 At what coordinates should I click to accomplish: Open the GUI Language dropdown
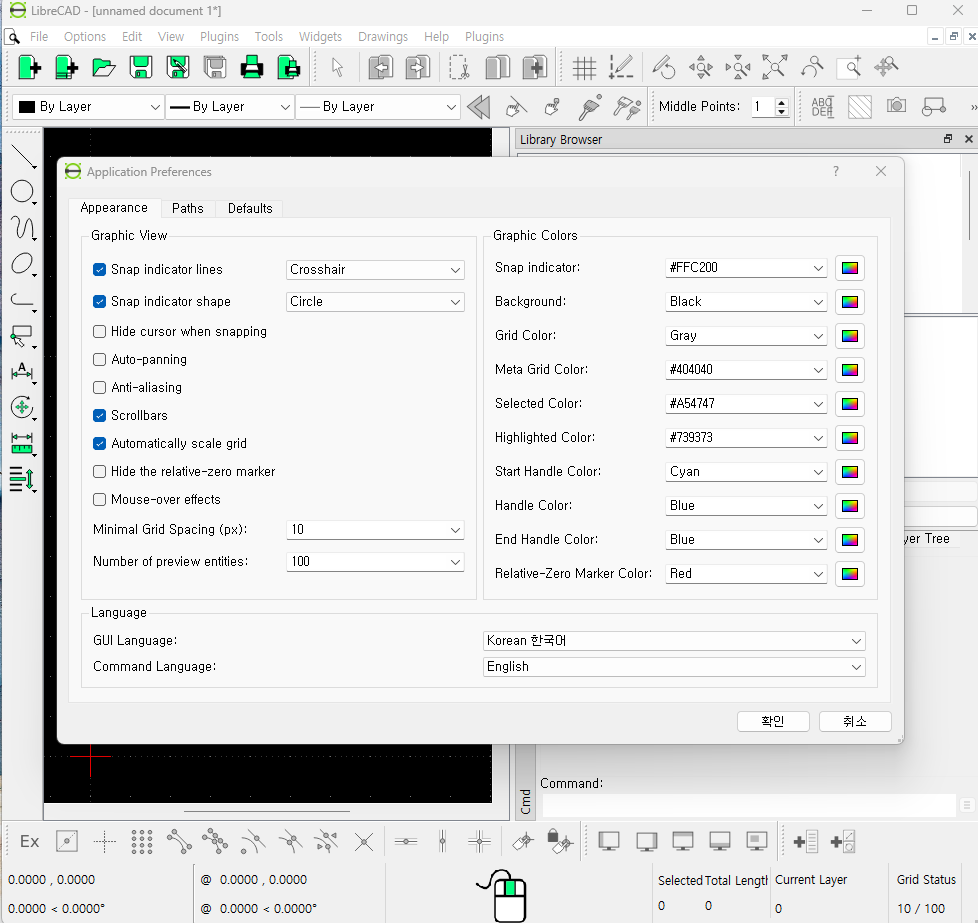tap(674, 641)
